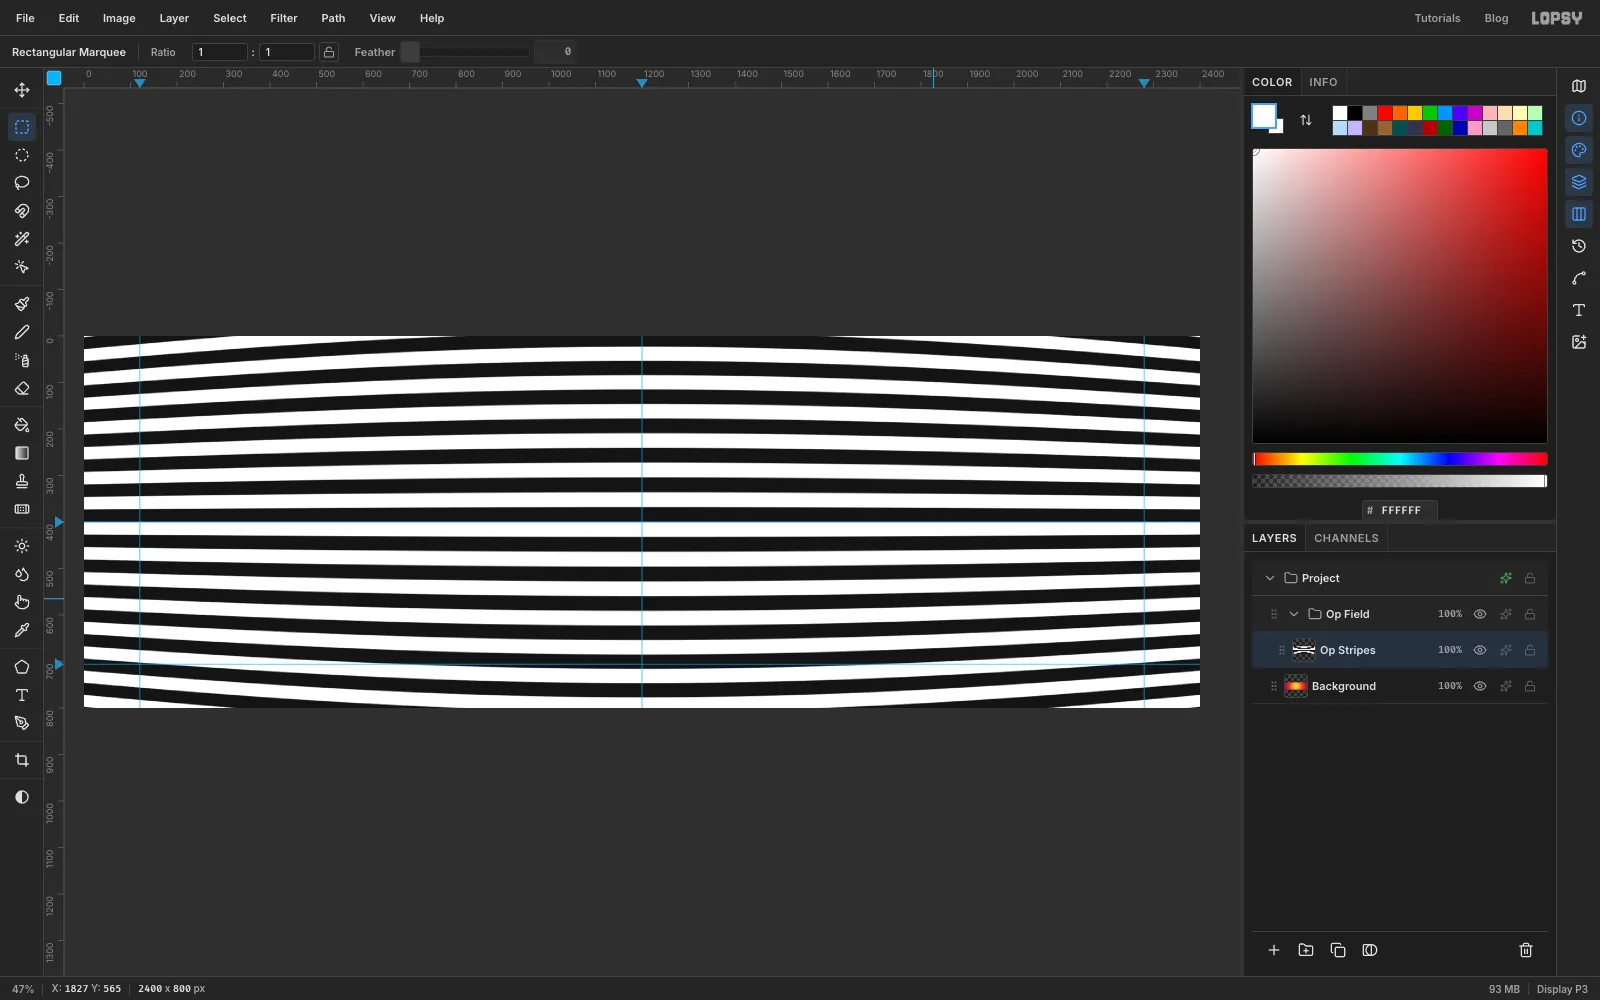This screenshot has height=1000, width=1600.
Task: Select the Gradient tool
Action: tap(22, 453)
